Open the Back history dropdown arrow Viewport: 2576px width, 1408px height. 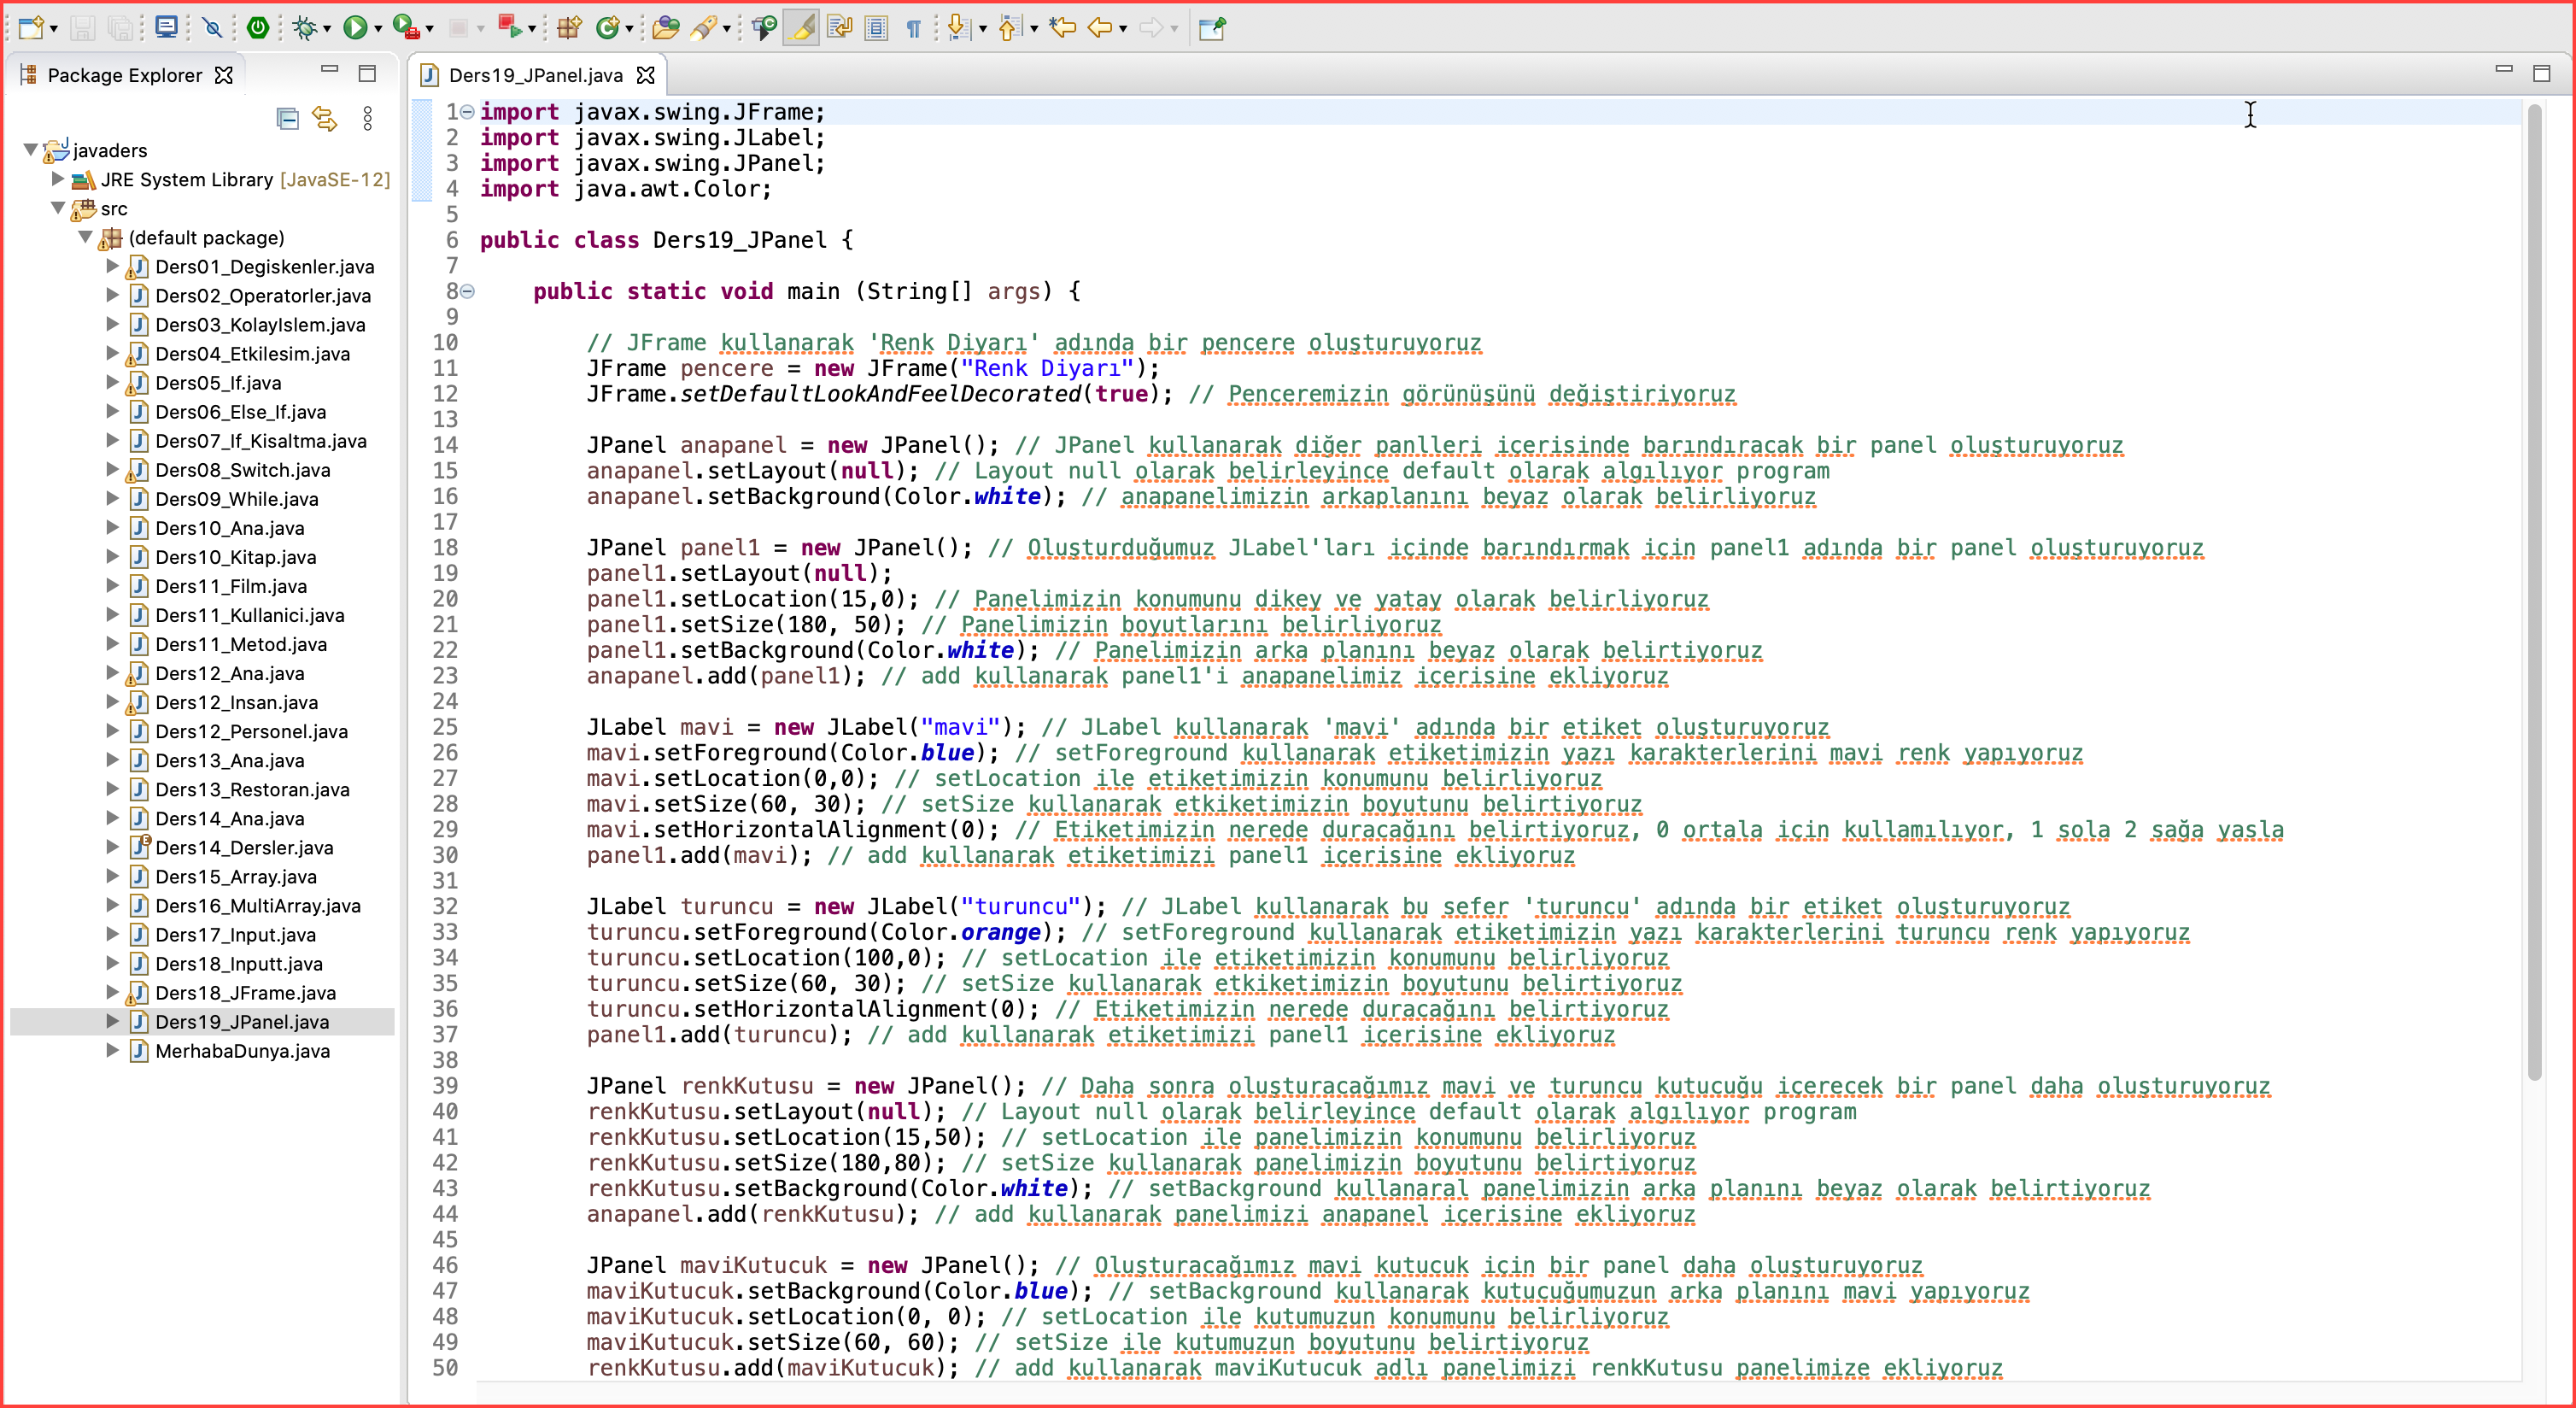pos(1123,29)
